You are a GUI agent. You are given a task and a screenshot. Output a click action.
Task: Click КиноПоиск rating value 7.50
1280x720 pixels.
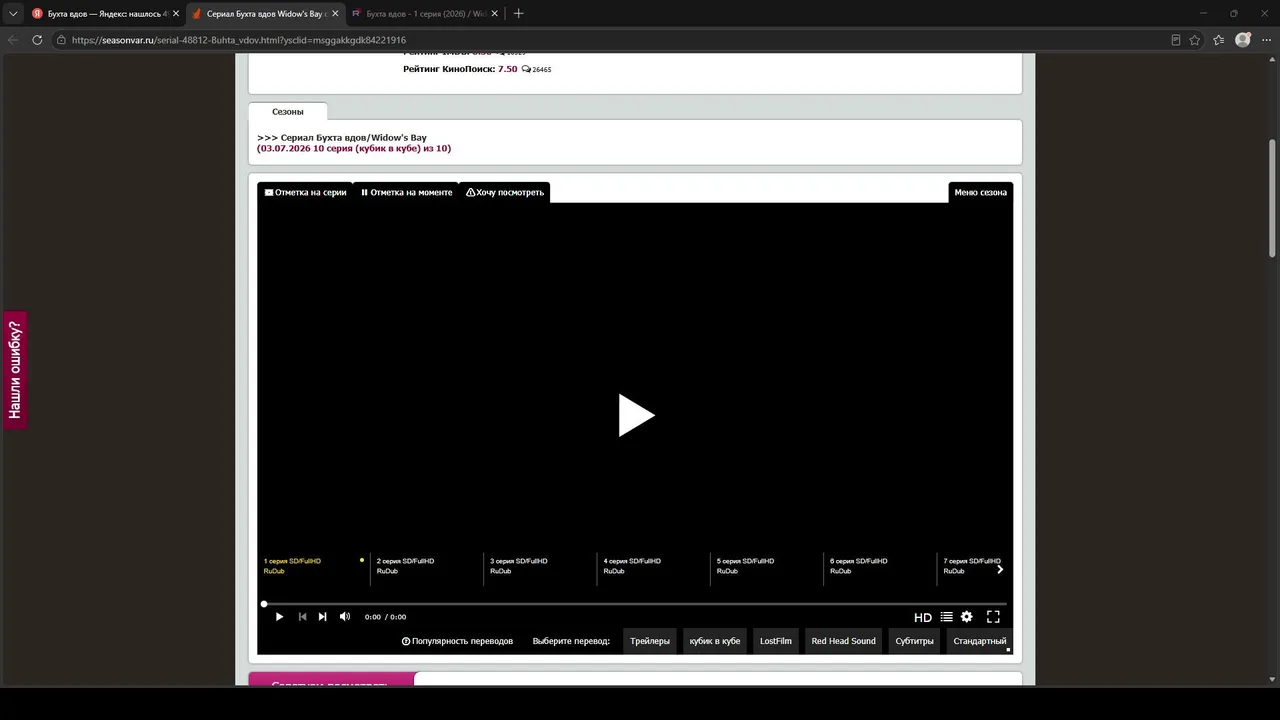coord(508,69)
